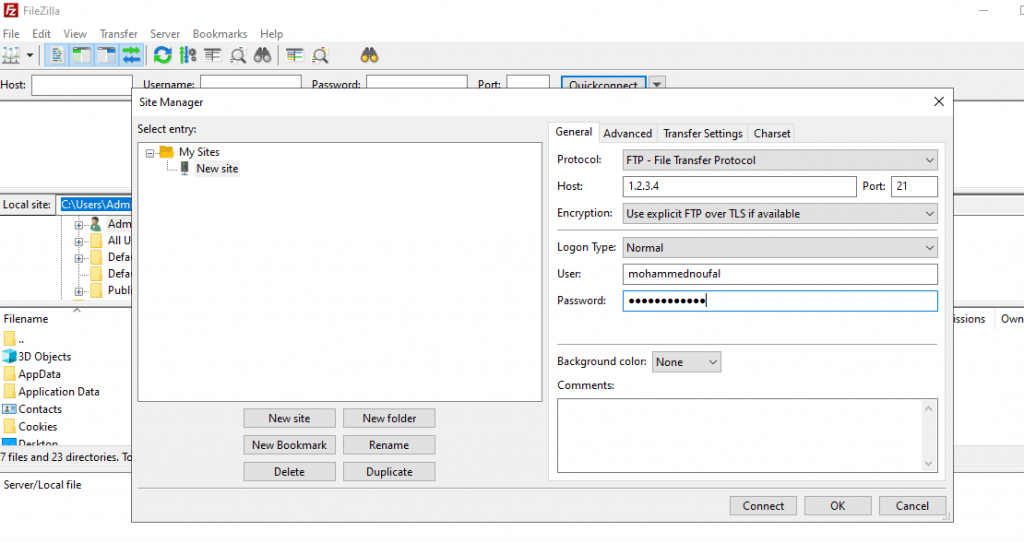Expand the Logon Type dropdown
The height and width of the screenshot is (543, 1024).
780,247
